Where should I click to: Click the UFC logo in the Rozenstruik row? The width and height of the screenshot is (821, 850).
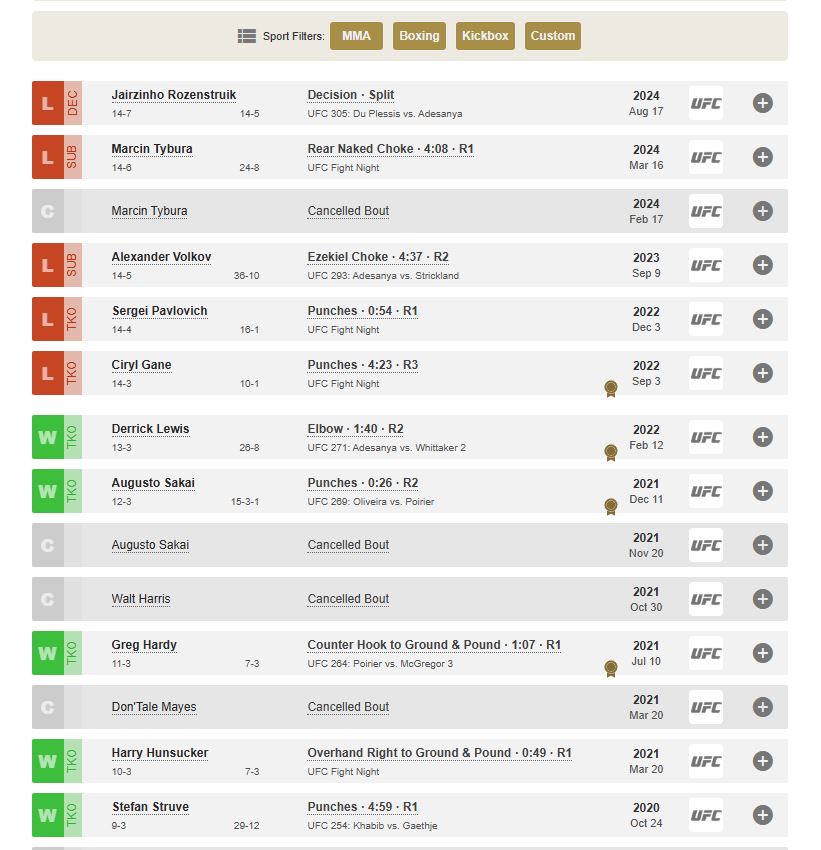click(x=706, y=103)
